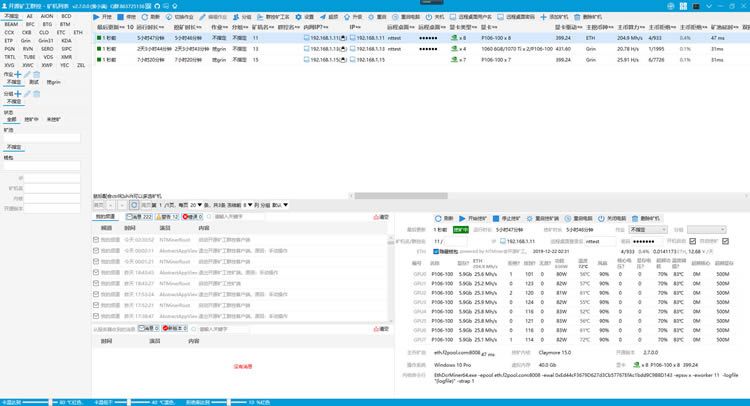Screen dimensions: 750x406
Task: Click the blue play icon to start mining
Action: [x=97, y=17]
